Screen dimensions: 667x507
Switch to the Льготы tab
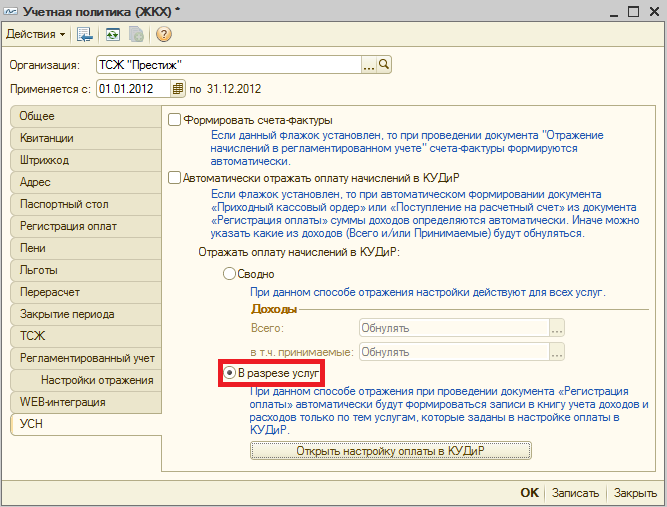coord(86,270)
